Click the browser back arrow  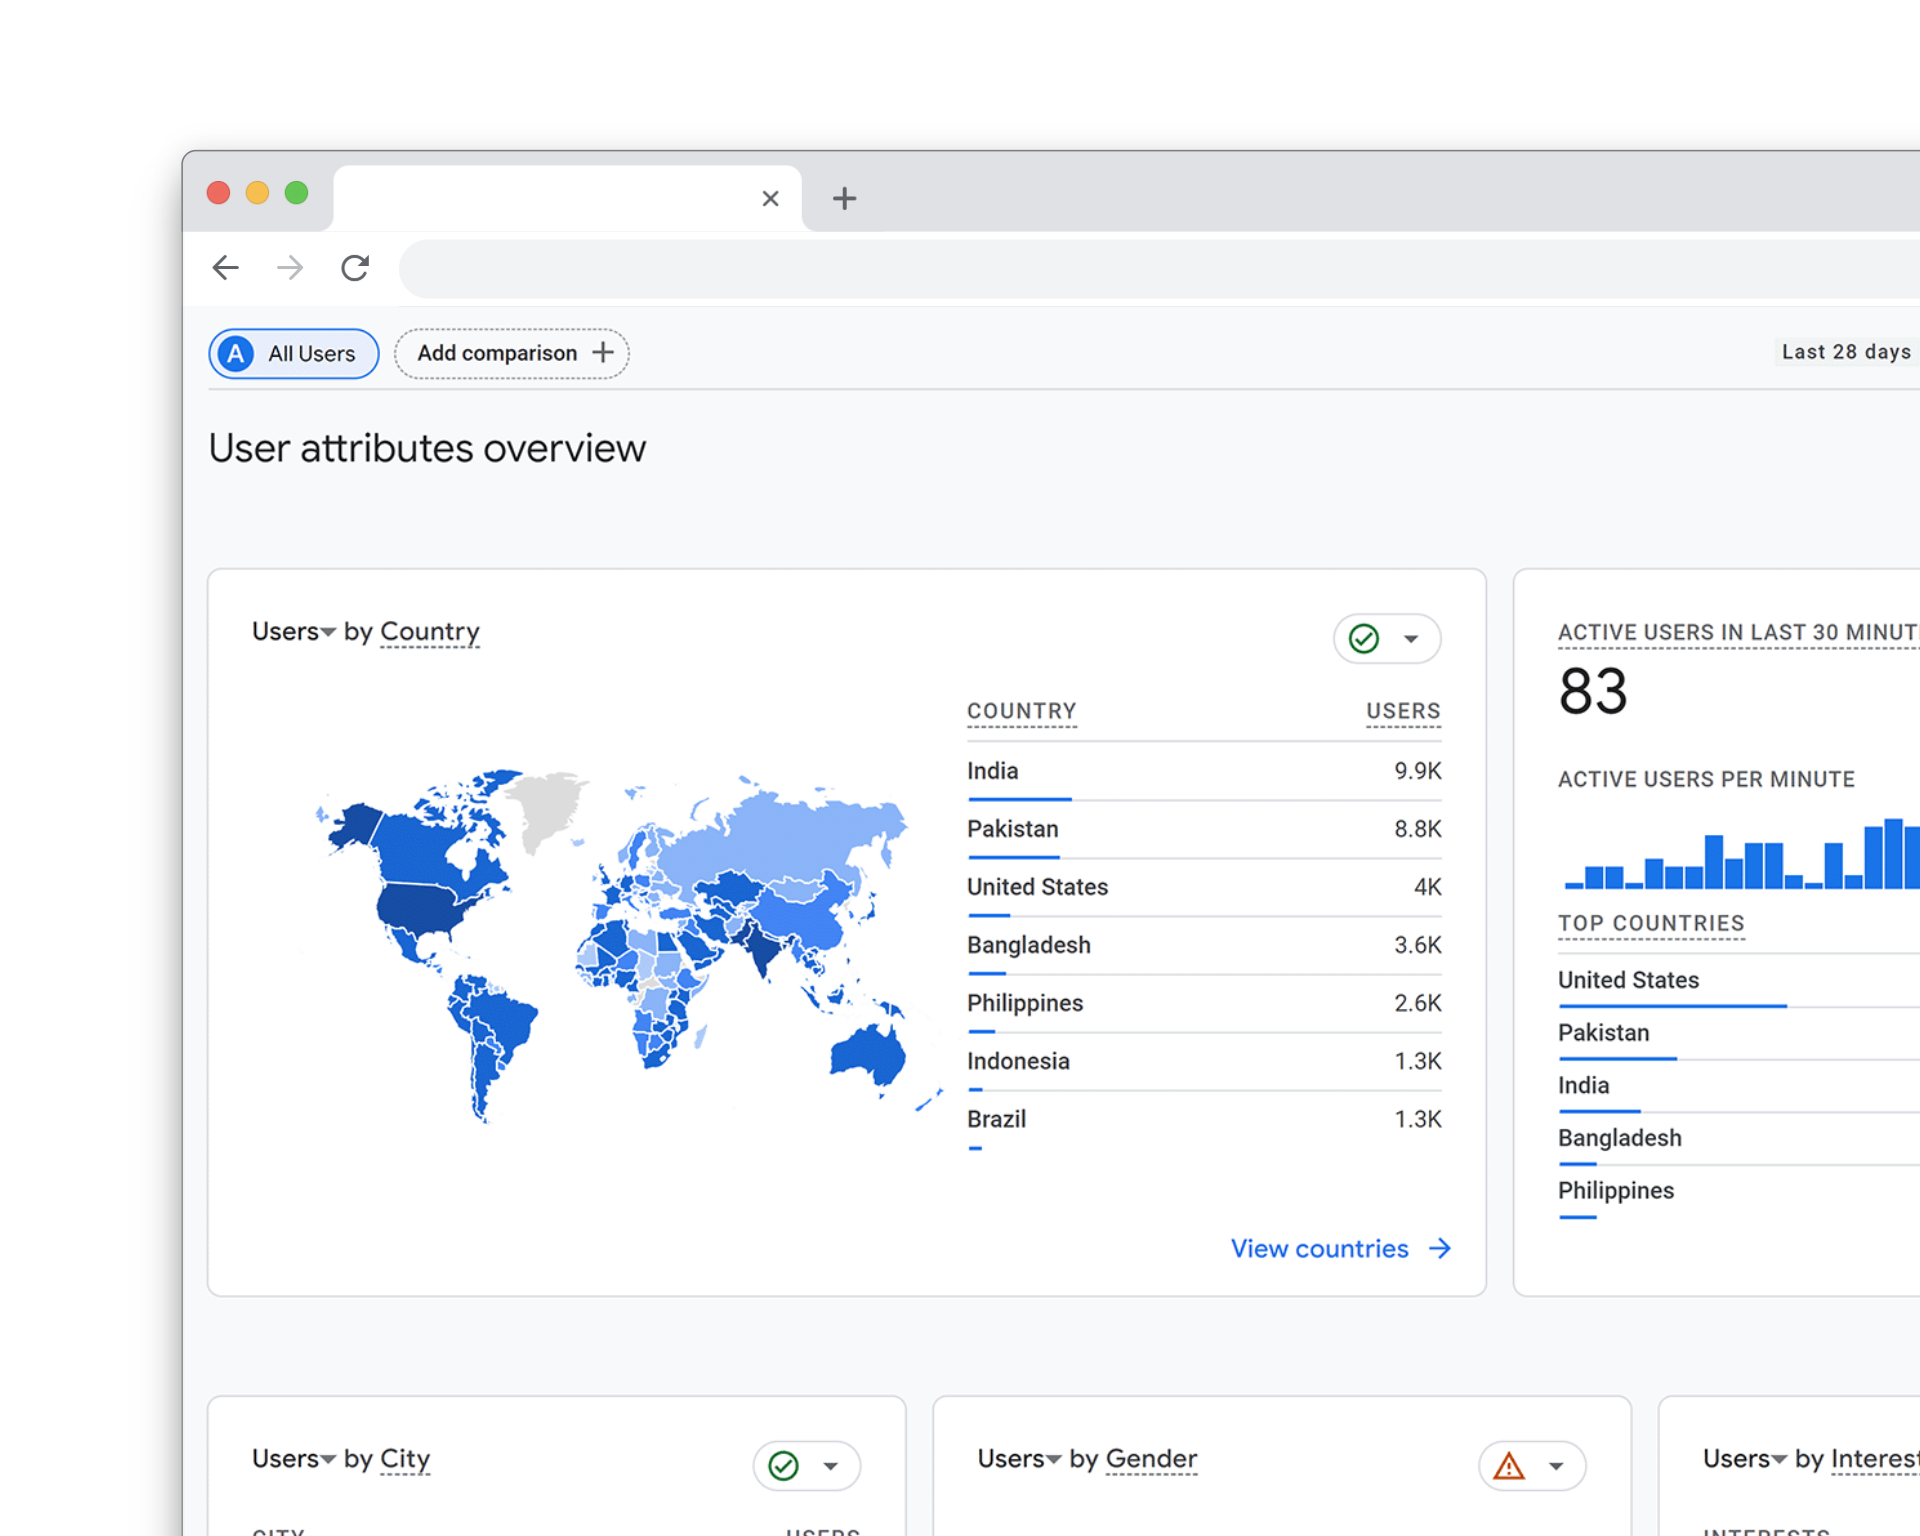pyautogui.click(x=226, y=268)
